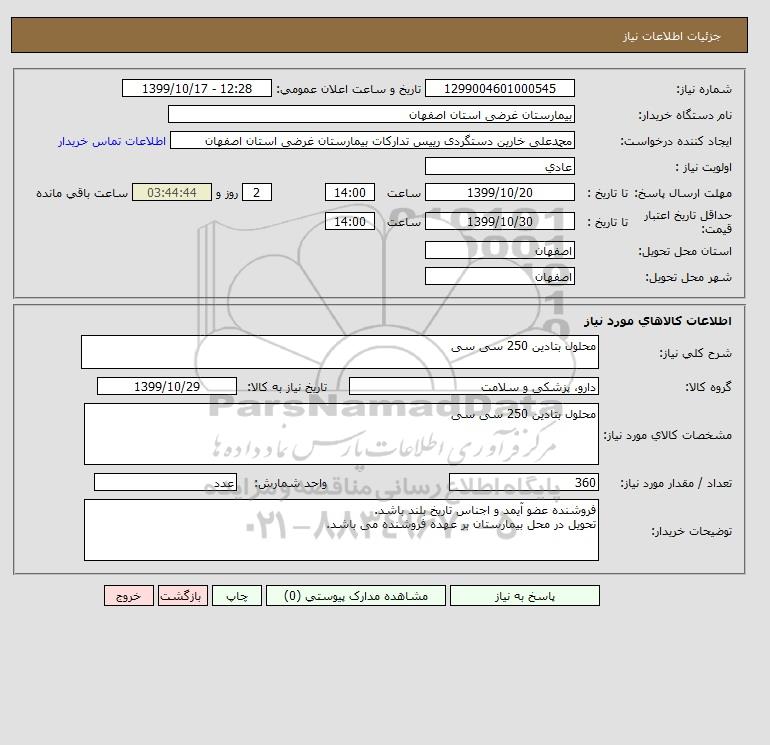This screenshot has height=745, width=770.
Task: Click the مشخصات کالای مورد نیاز text area
Action: pos(341,434)
